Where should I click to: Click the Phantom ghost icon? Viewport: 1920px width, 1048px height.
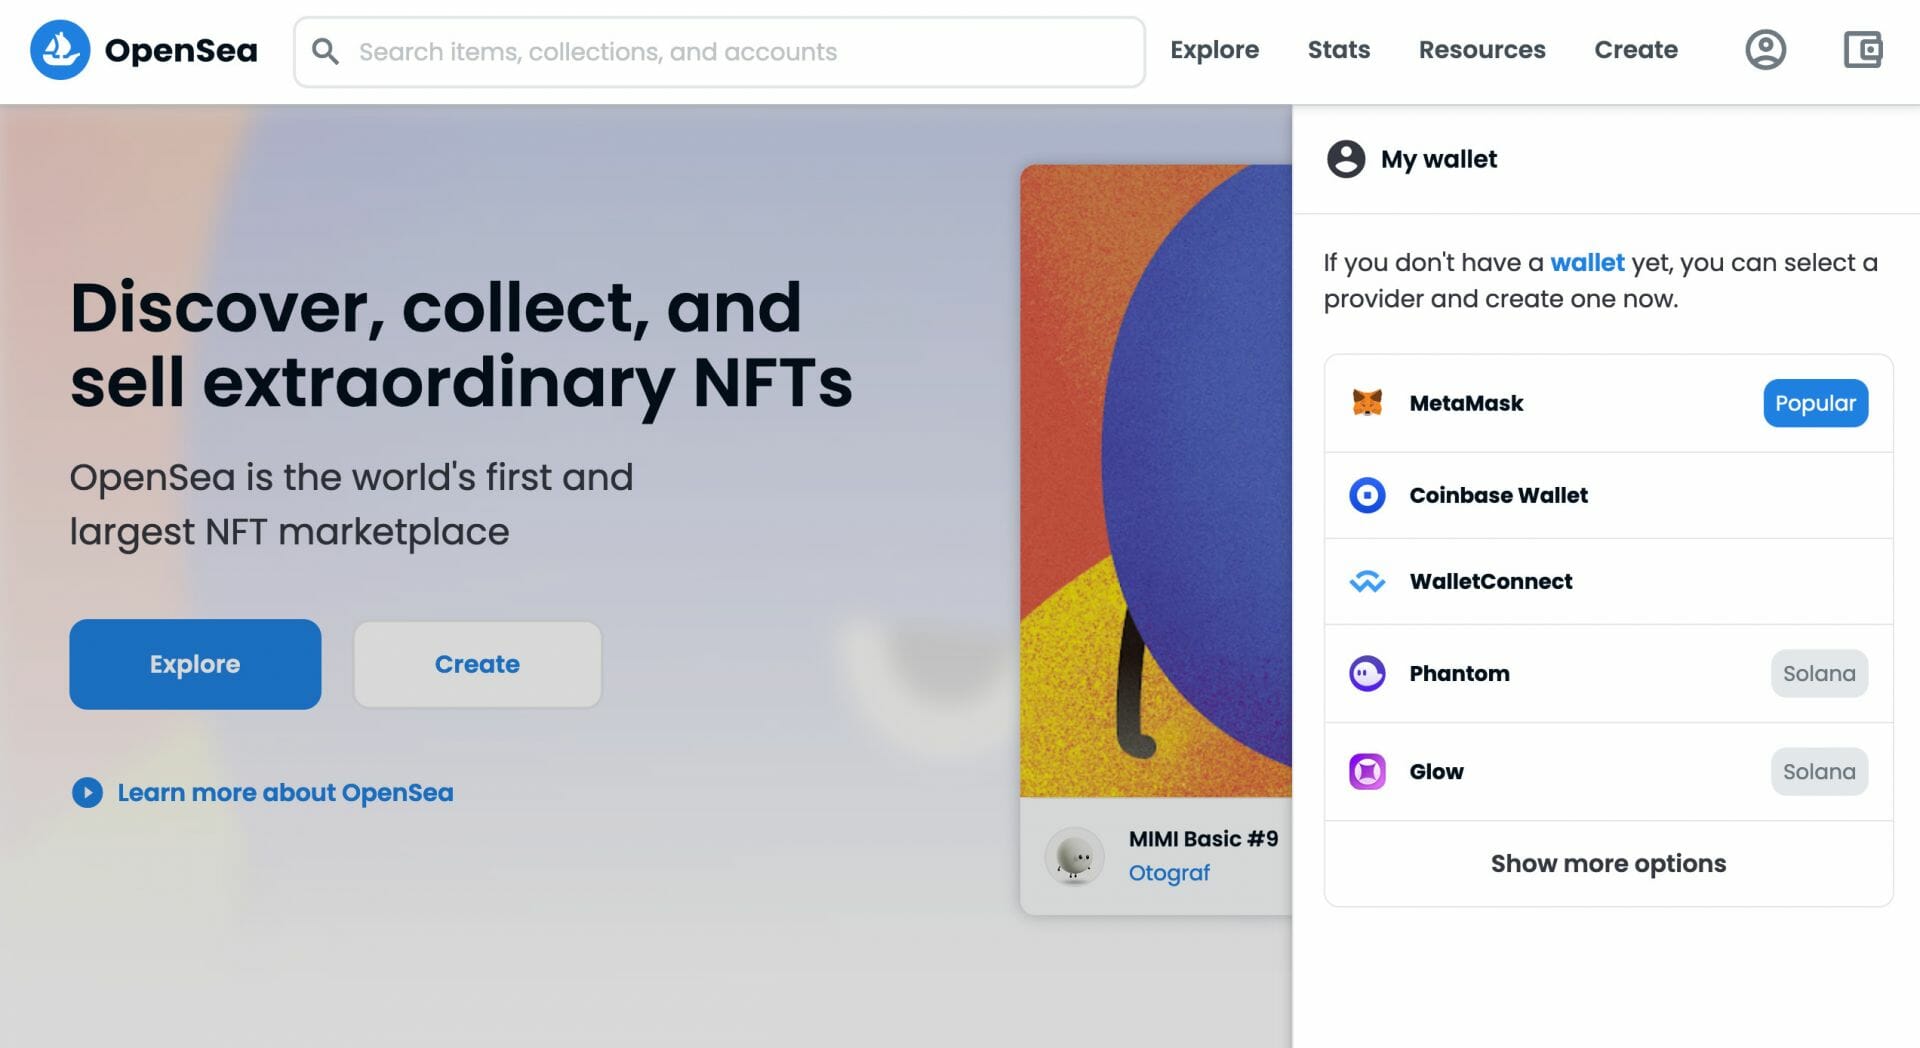click(1367, 673)
